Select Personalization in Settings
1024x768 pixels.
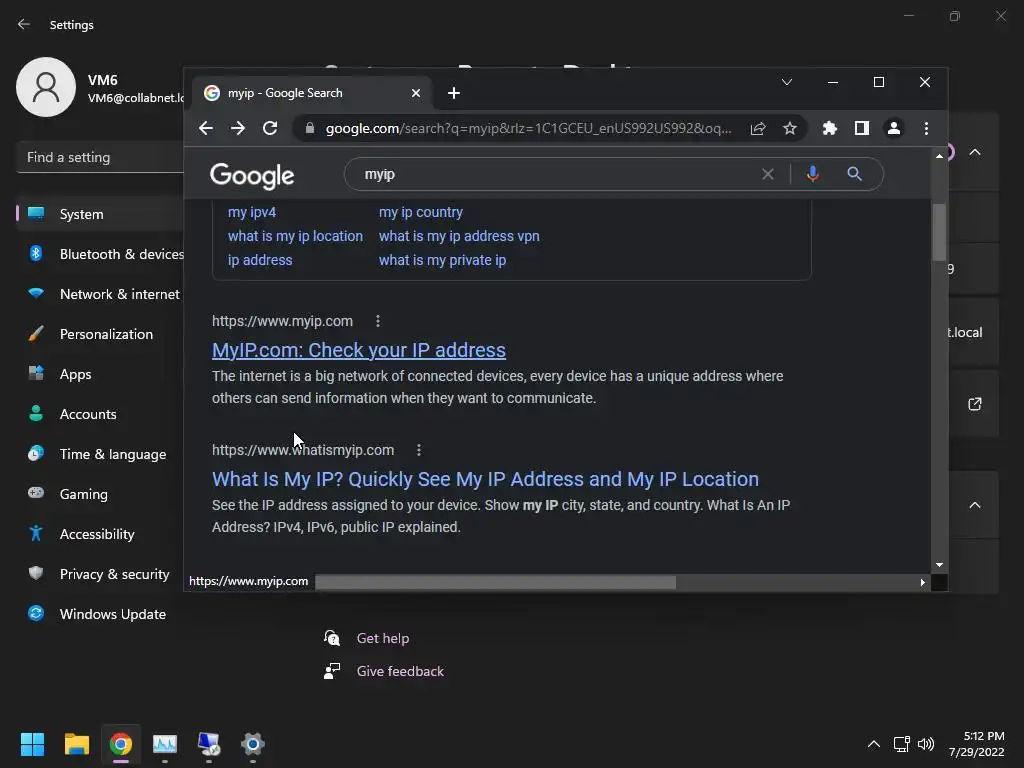pyautogui.click(x=100, y=334)
